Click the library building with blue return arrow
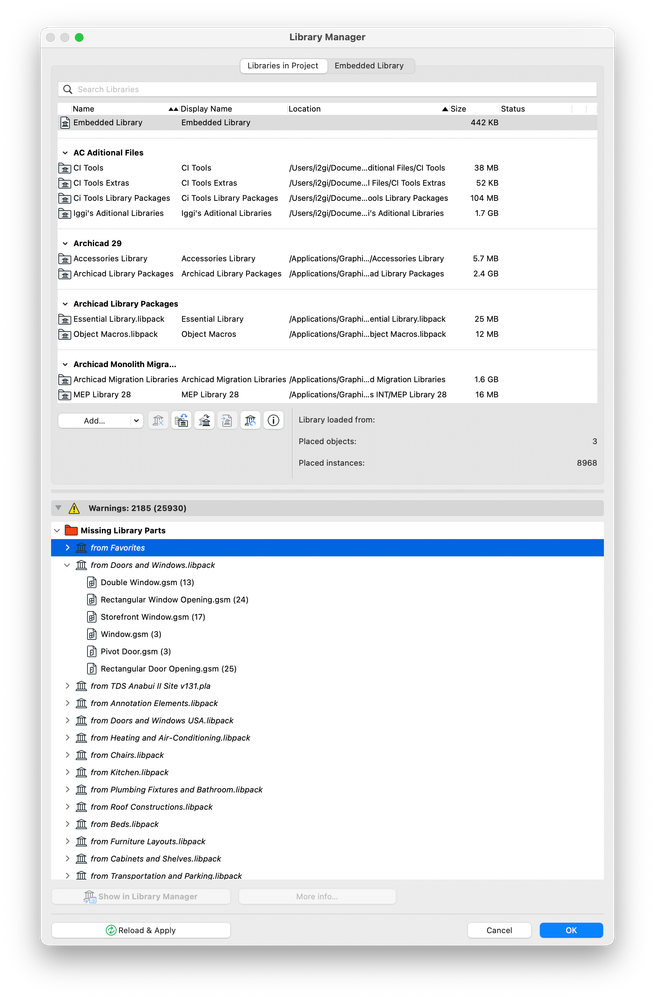 [250, 420]
